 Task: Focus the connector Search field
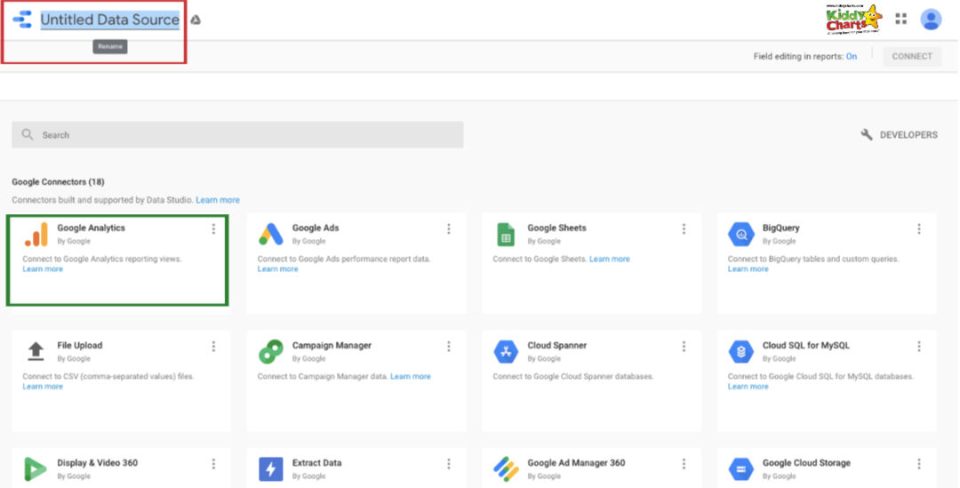click(x=238, y=135)
